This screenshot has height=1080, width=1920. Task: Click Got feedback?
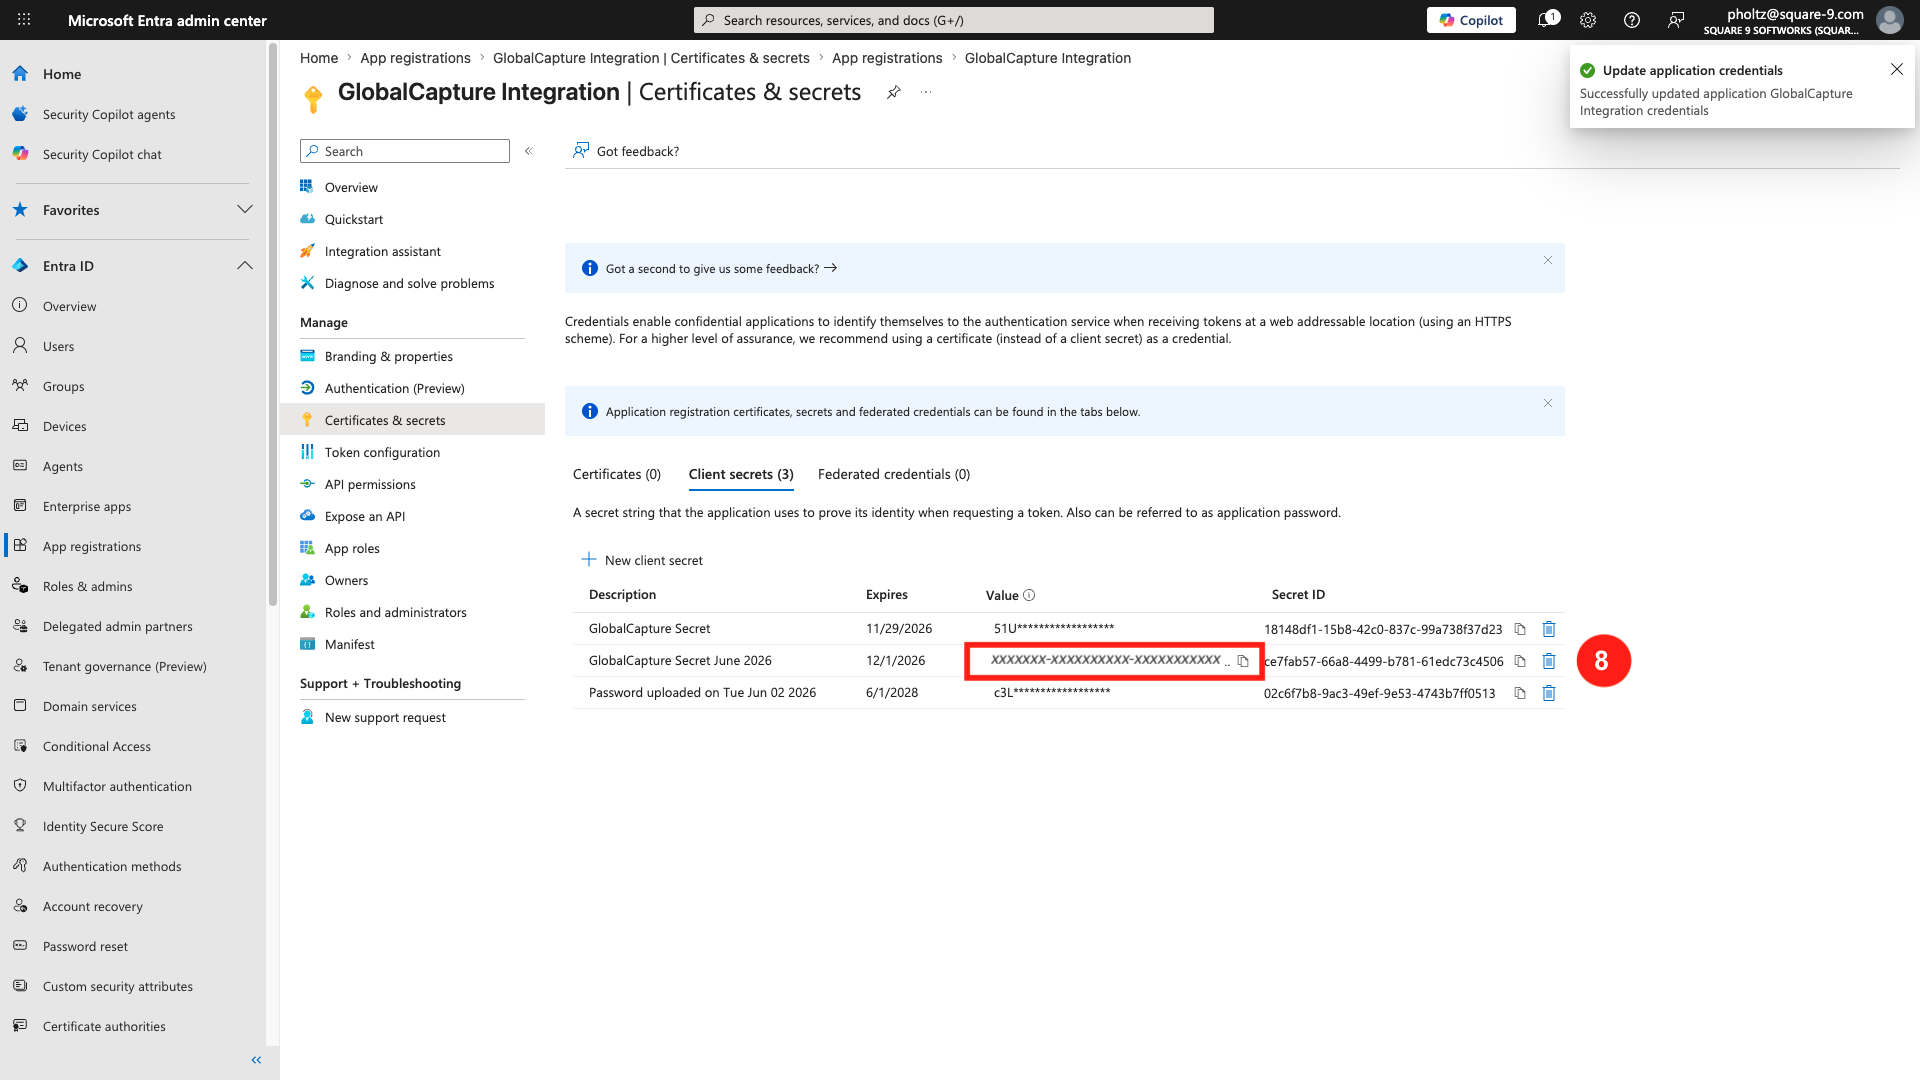tap(626, 151)
